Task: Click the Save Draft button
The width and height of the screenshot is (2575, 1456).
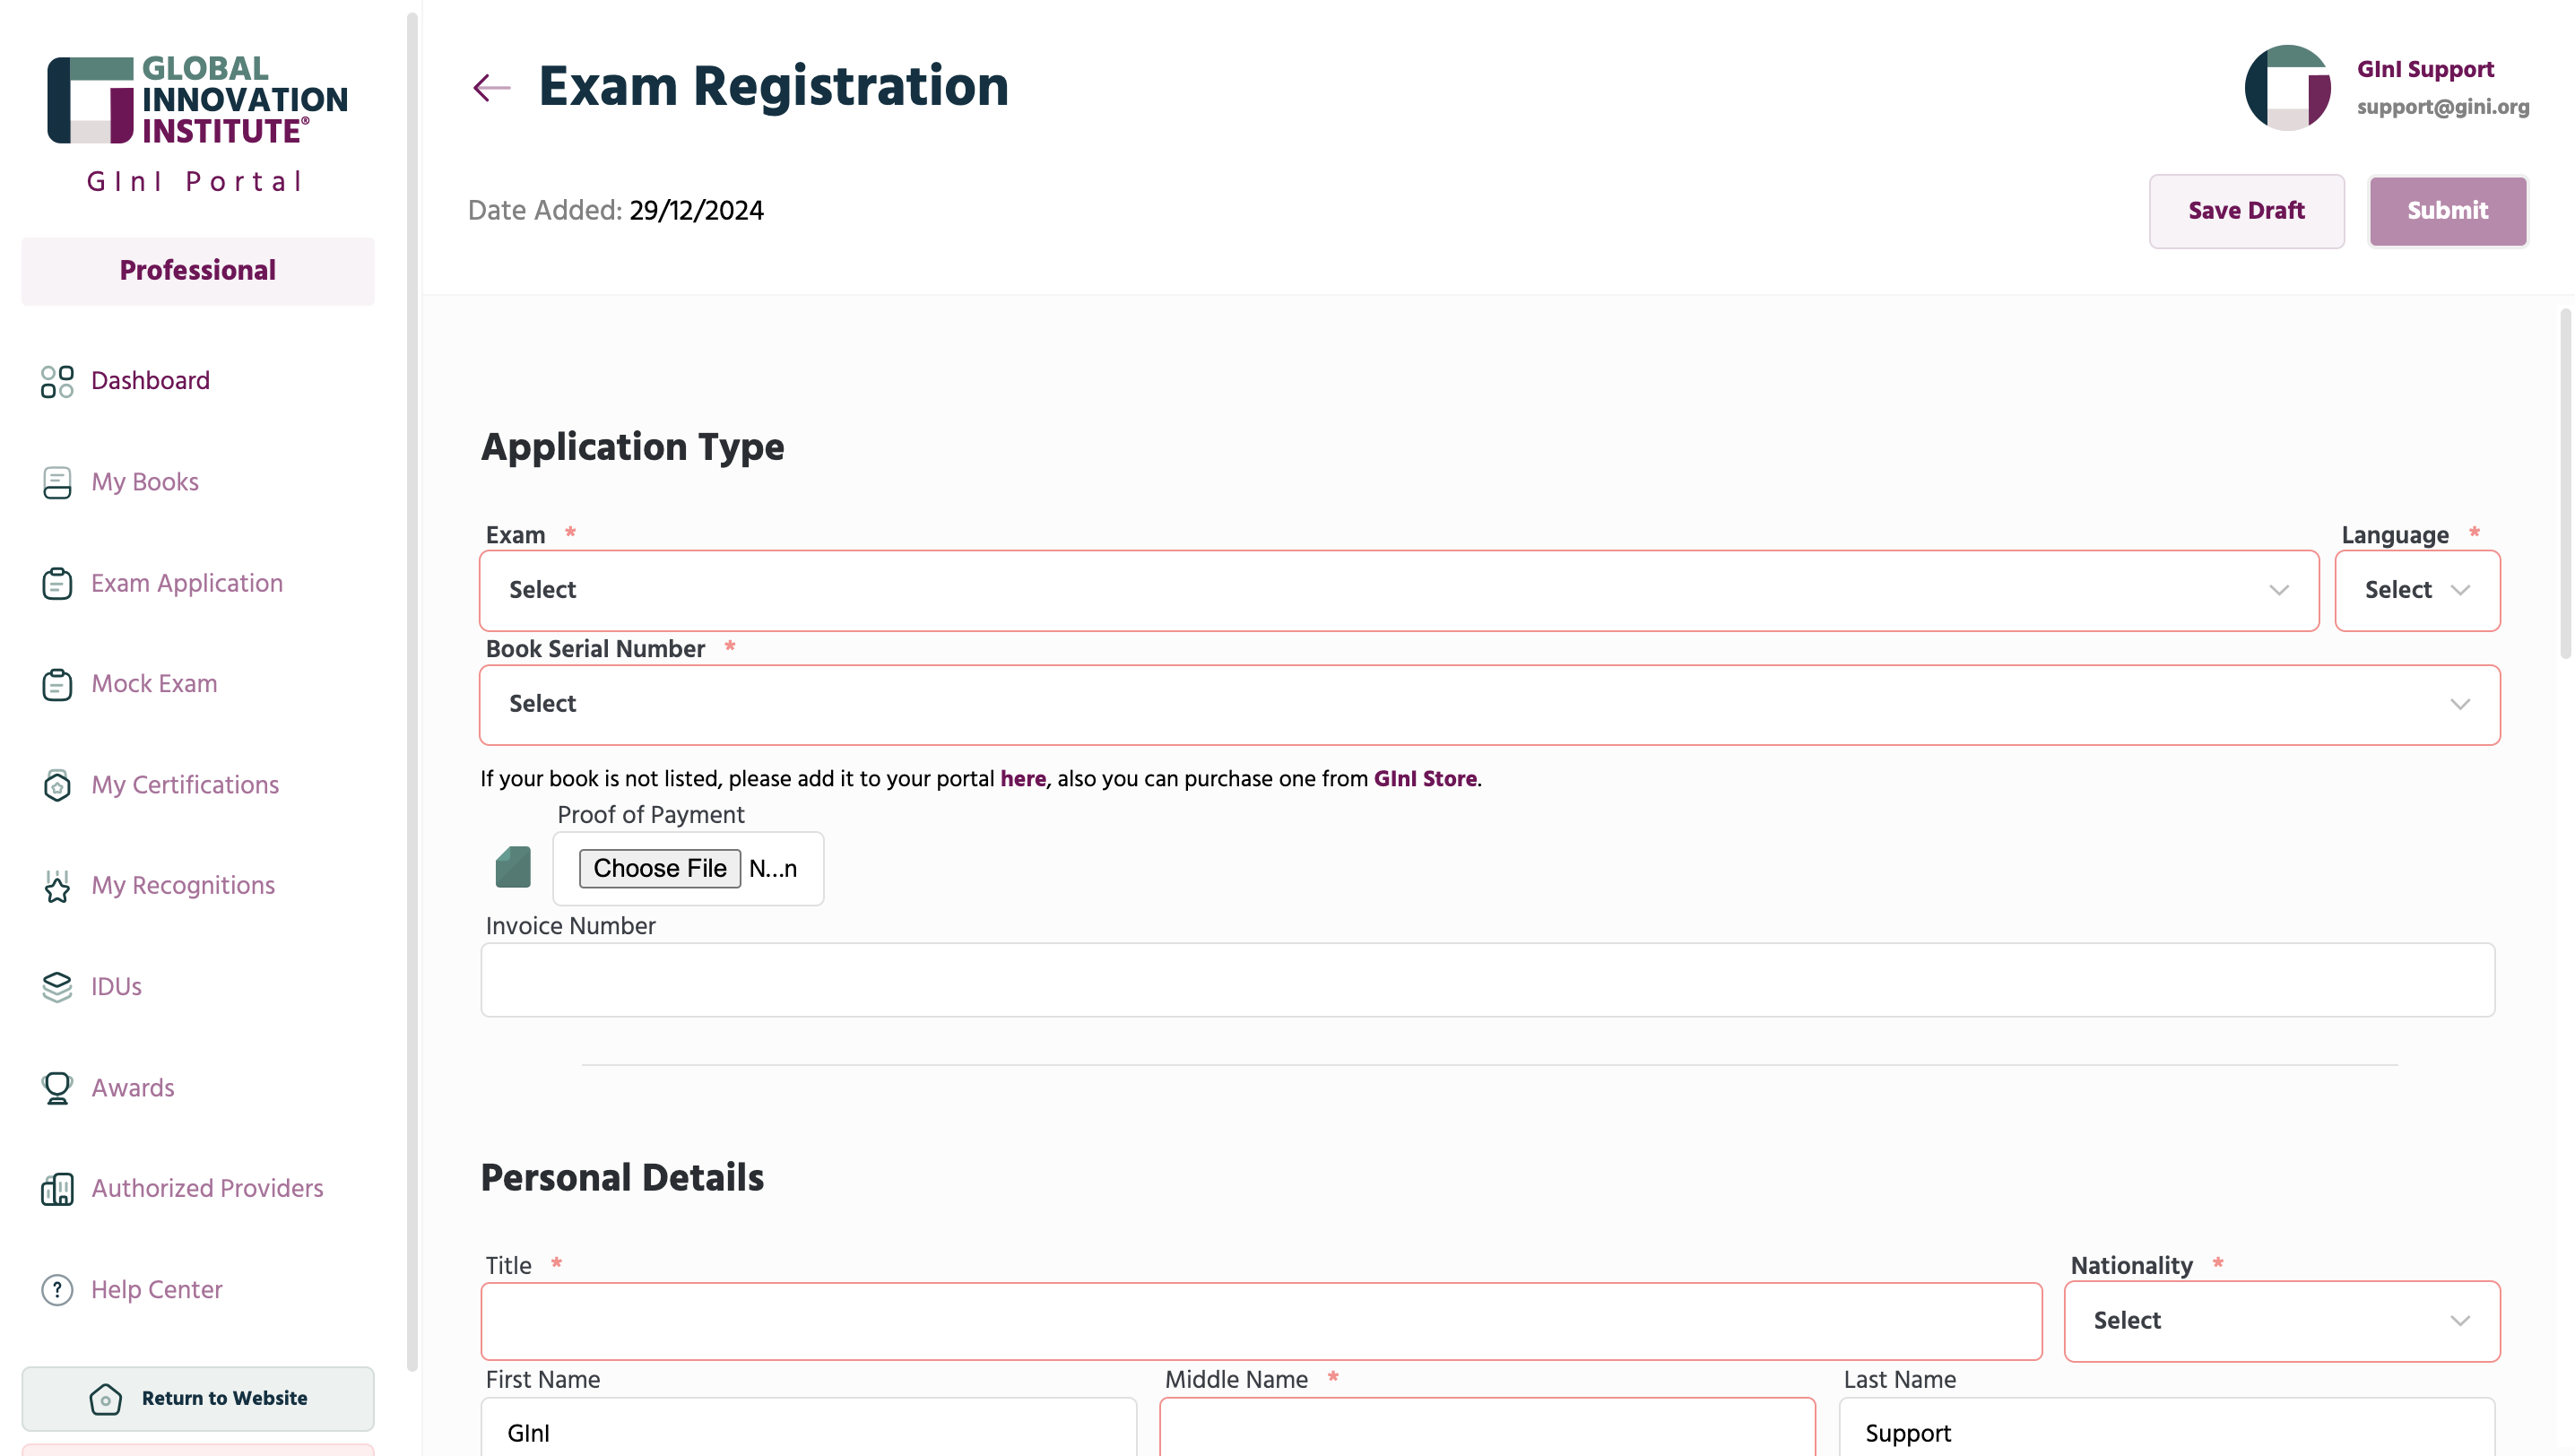Action: pyautogui.click(x=2246, y=211)
